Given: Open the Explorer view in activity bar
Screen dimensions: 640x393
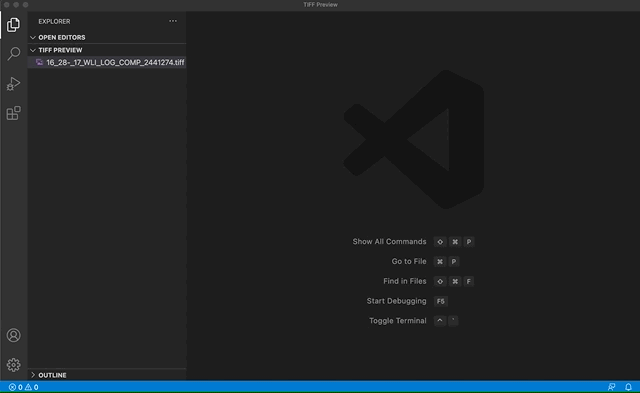Looking at the screenshot, I should coord(13,25).
